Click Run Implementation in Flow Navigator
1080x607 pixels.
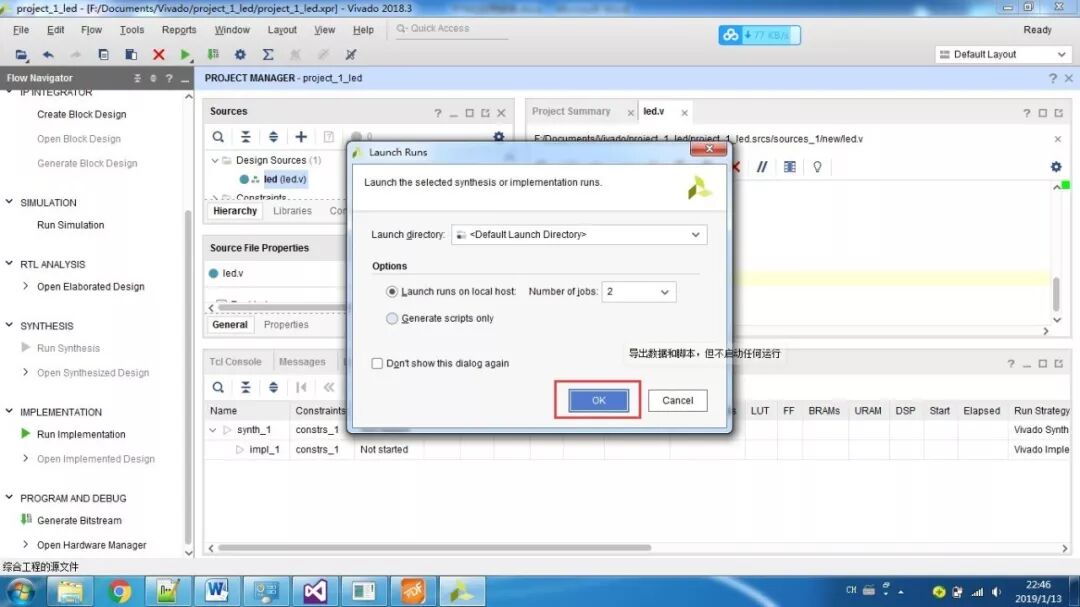click(x=81, y=434)
